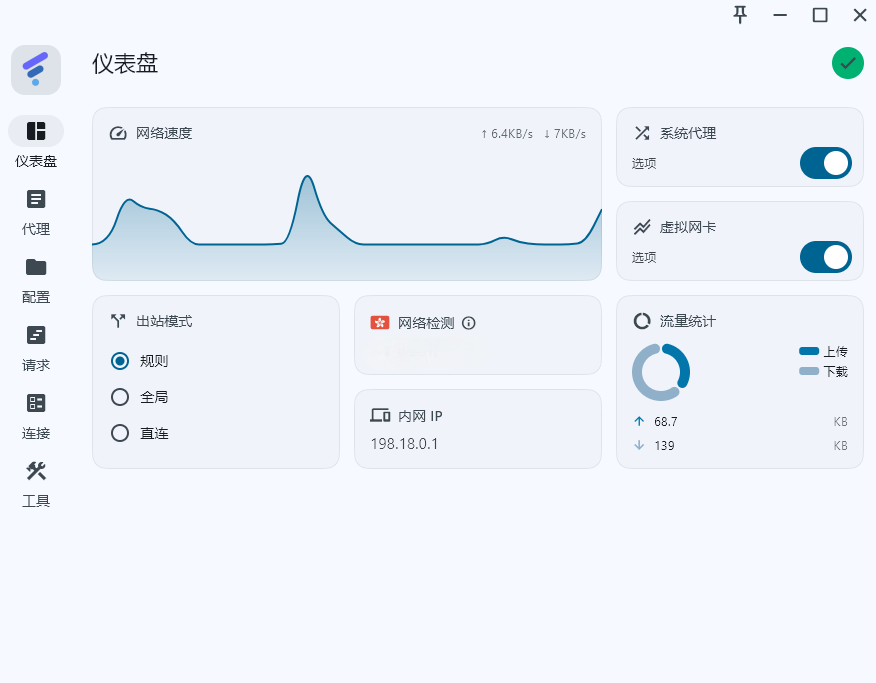Open 选项 under 虚拟网卡

(644, 257)
